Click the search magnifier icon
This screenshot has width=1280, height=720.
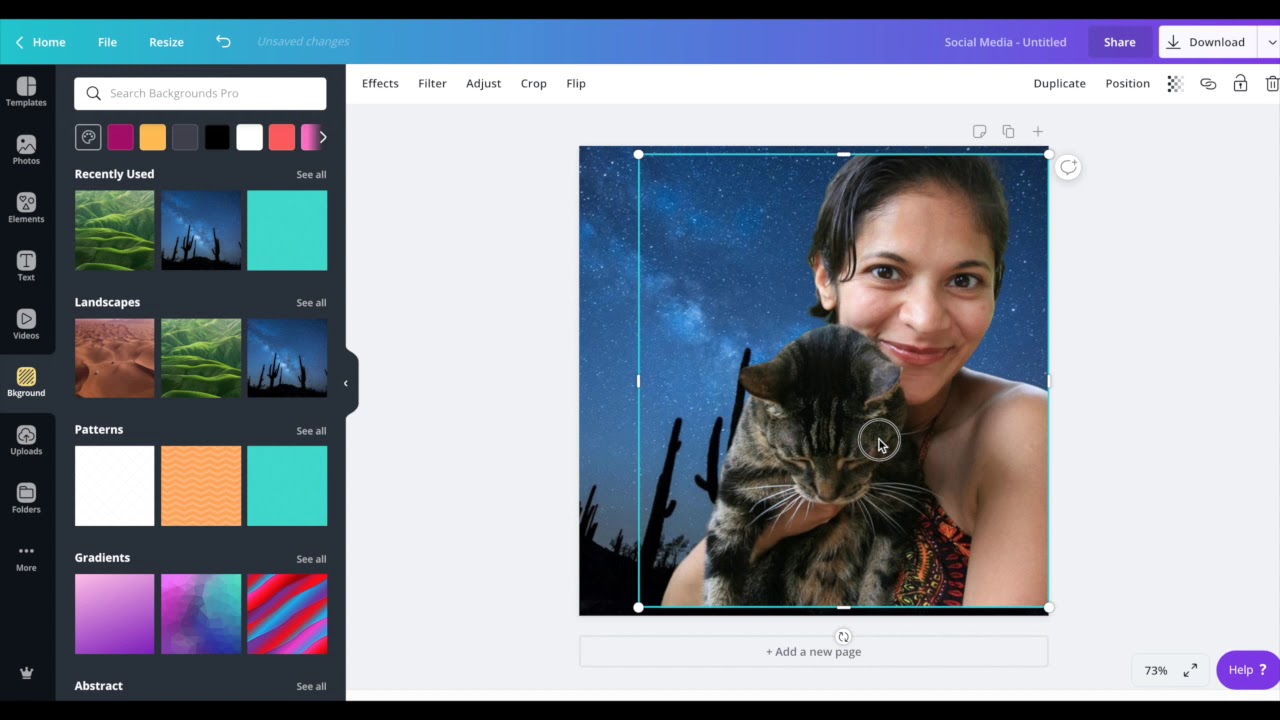click(93, 93)
